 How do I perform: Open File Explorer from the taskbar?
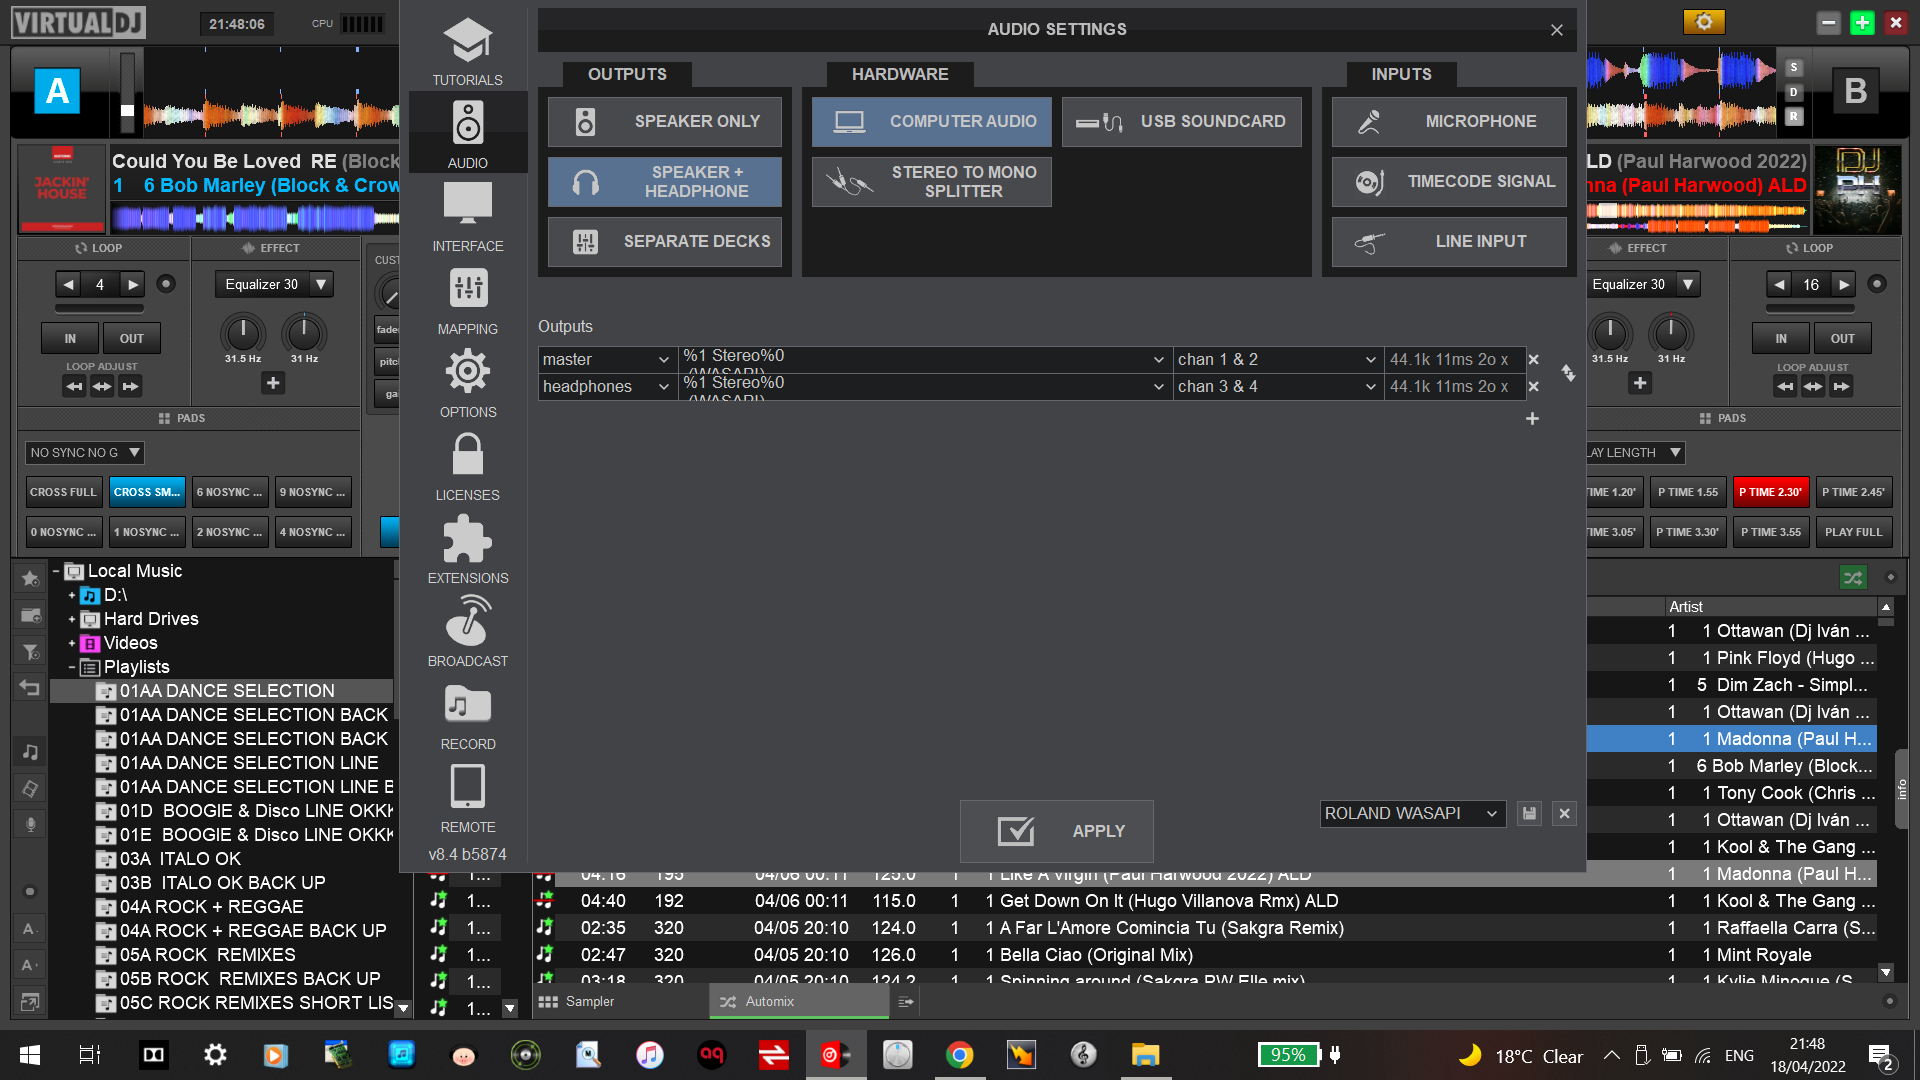point(1145,1055)
